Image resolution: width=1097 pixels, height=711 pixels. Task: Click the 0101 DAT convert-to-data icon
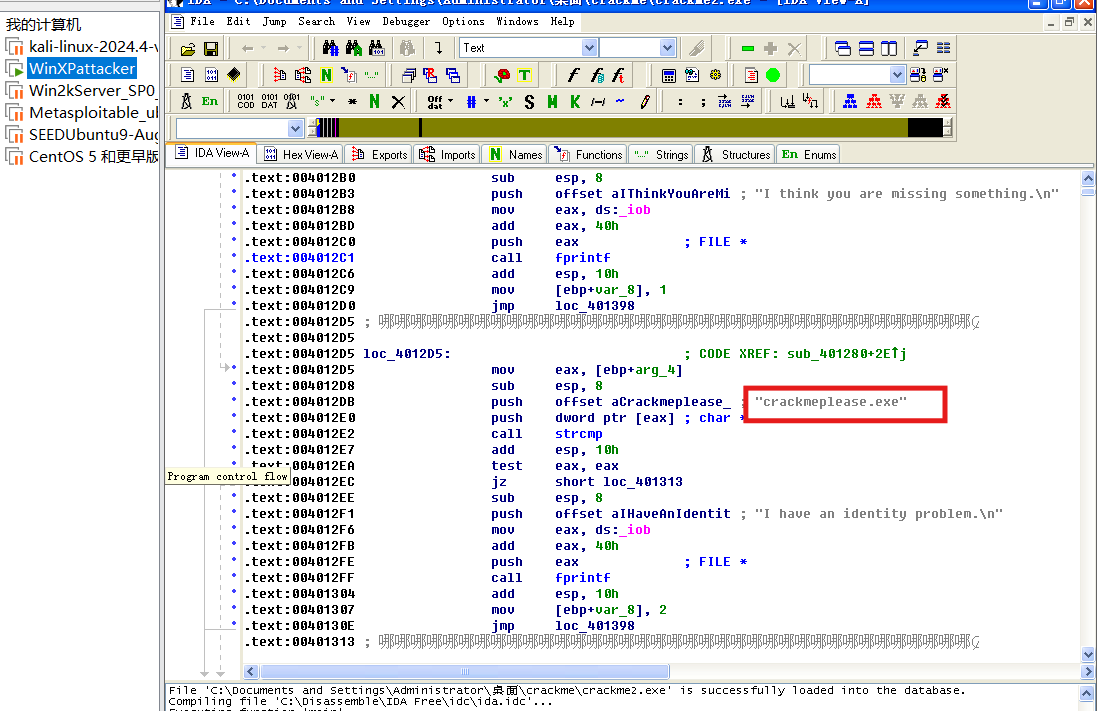click(x=269, y=101)
